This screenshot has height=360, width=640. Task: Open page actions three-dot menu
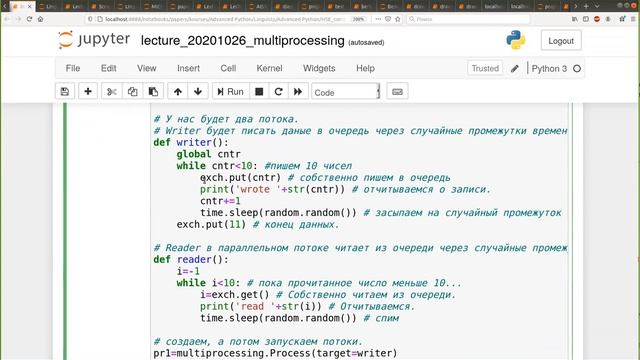point(378,19)
